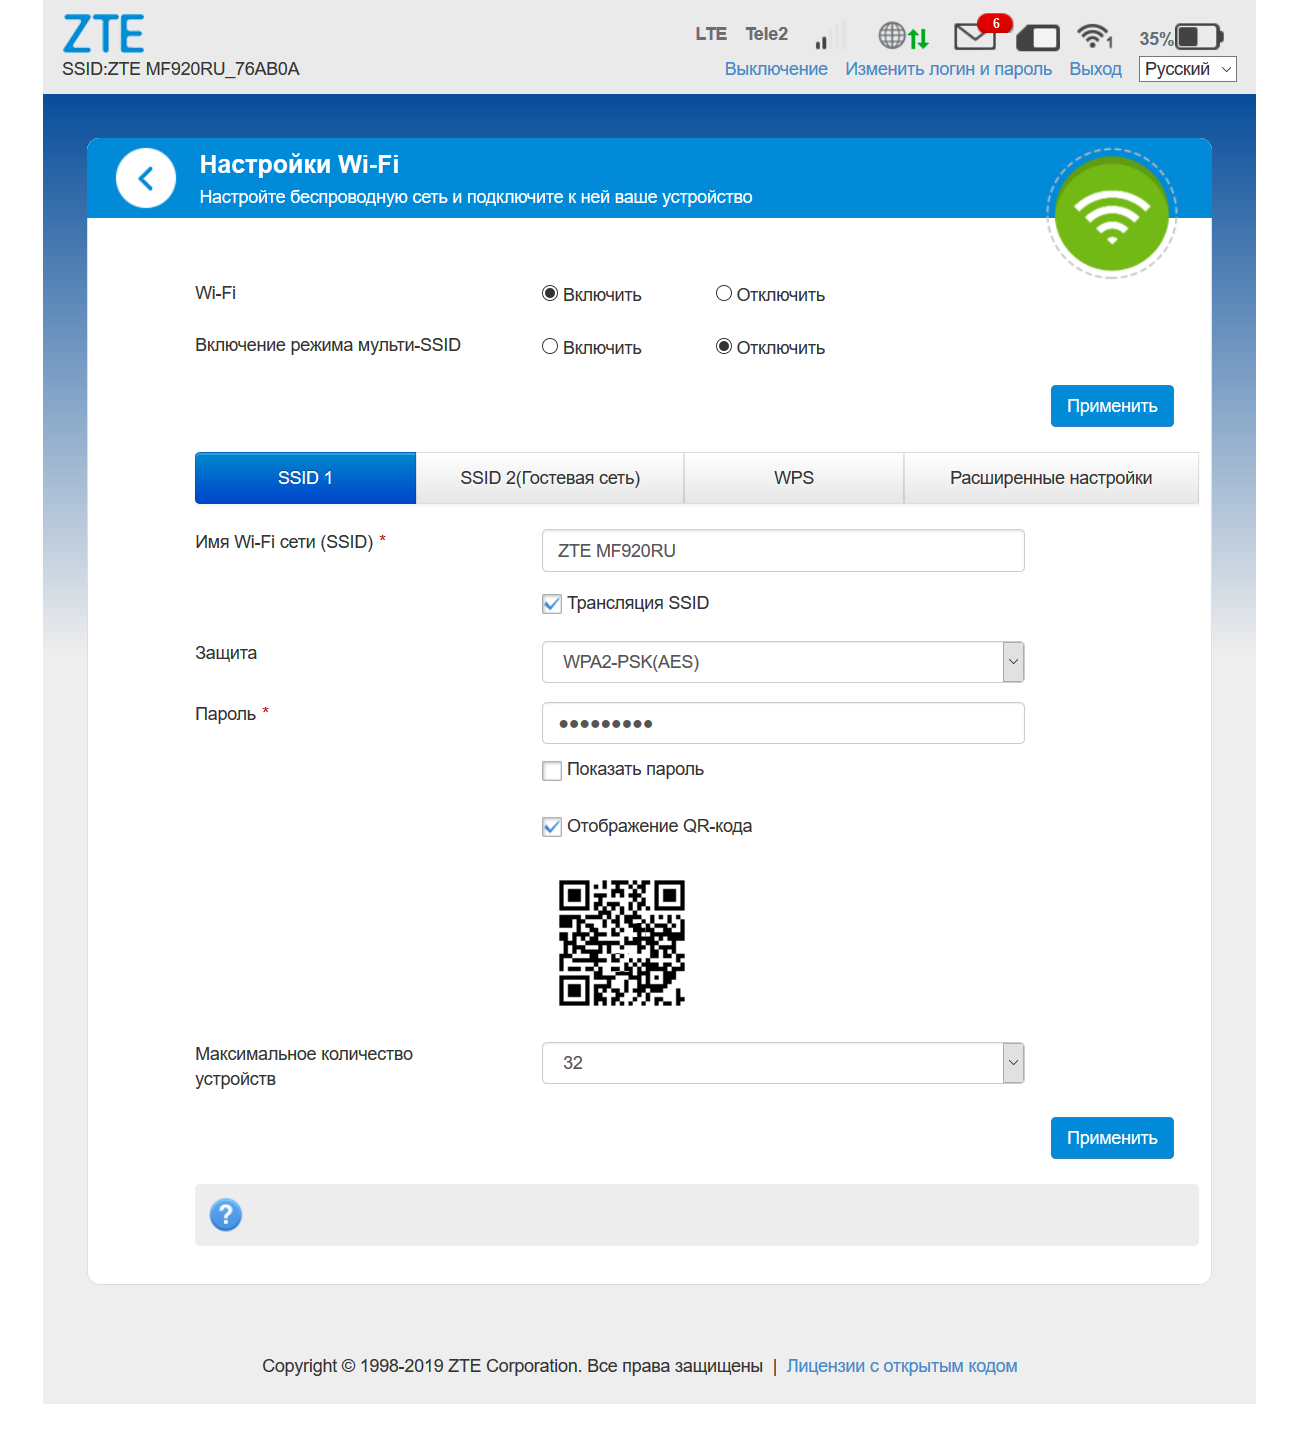The height and width of the screenshot is (1441, 1298).
Task: Click the battery level icon
Action: pos(1199,37)
